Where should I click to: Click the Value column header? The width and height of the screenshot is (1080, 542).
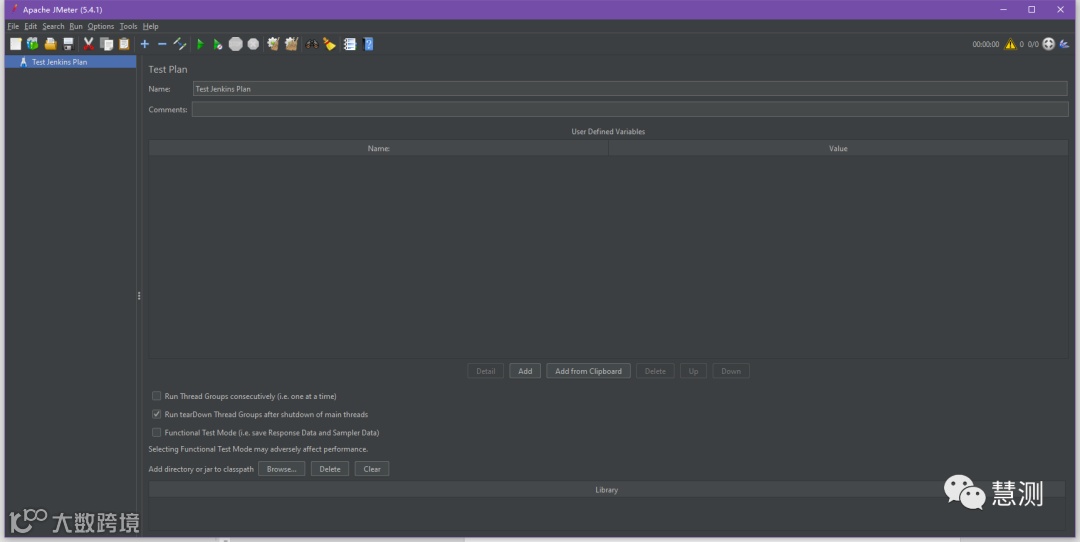[x=838, y=148]
